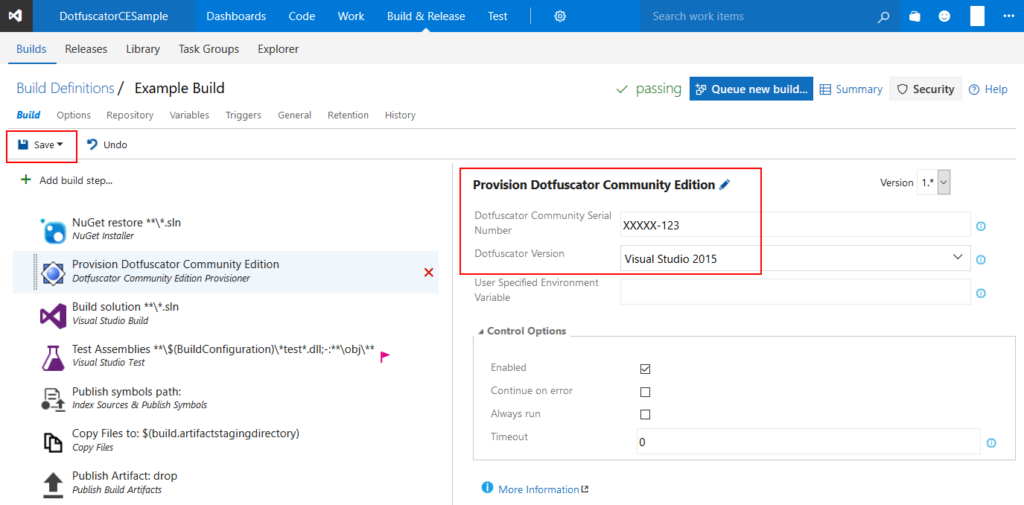The image size is (1024, 505).
Task: Click the Copy Files step icon
Action: pos(52,441)
